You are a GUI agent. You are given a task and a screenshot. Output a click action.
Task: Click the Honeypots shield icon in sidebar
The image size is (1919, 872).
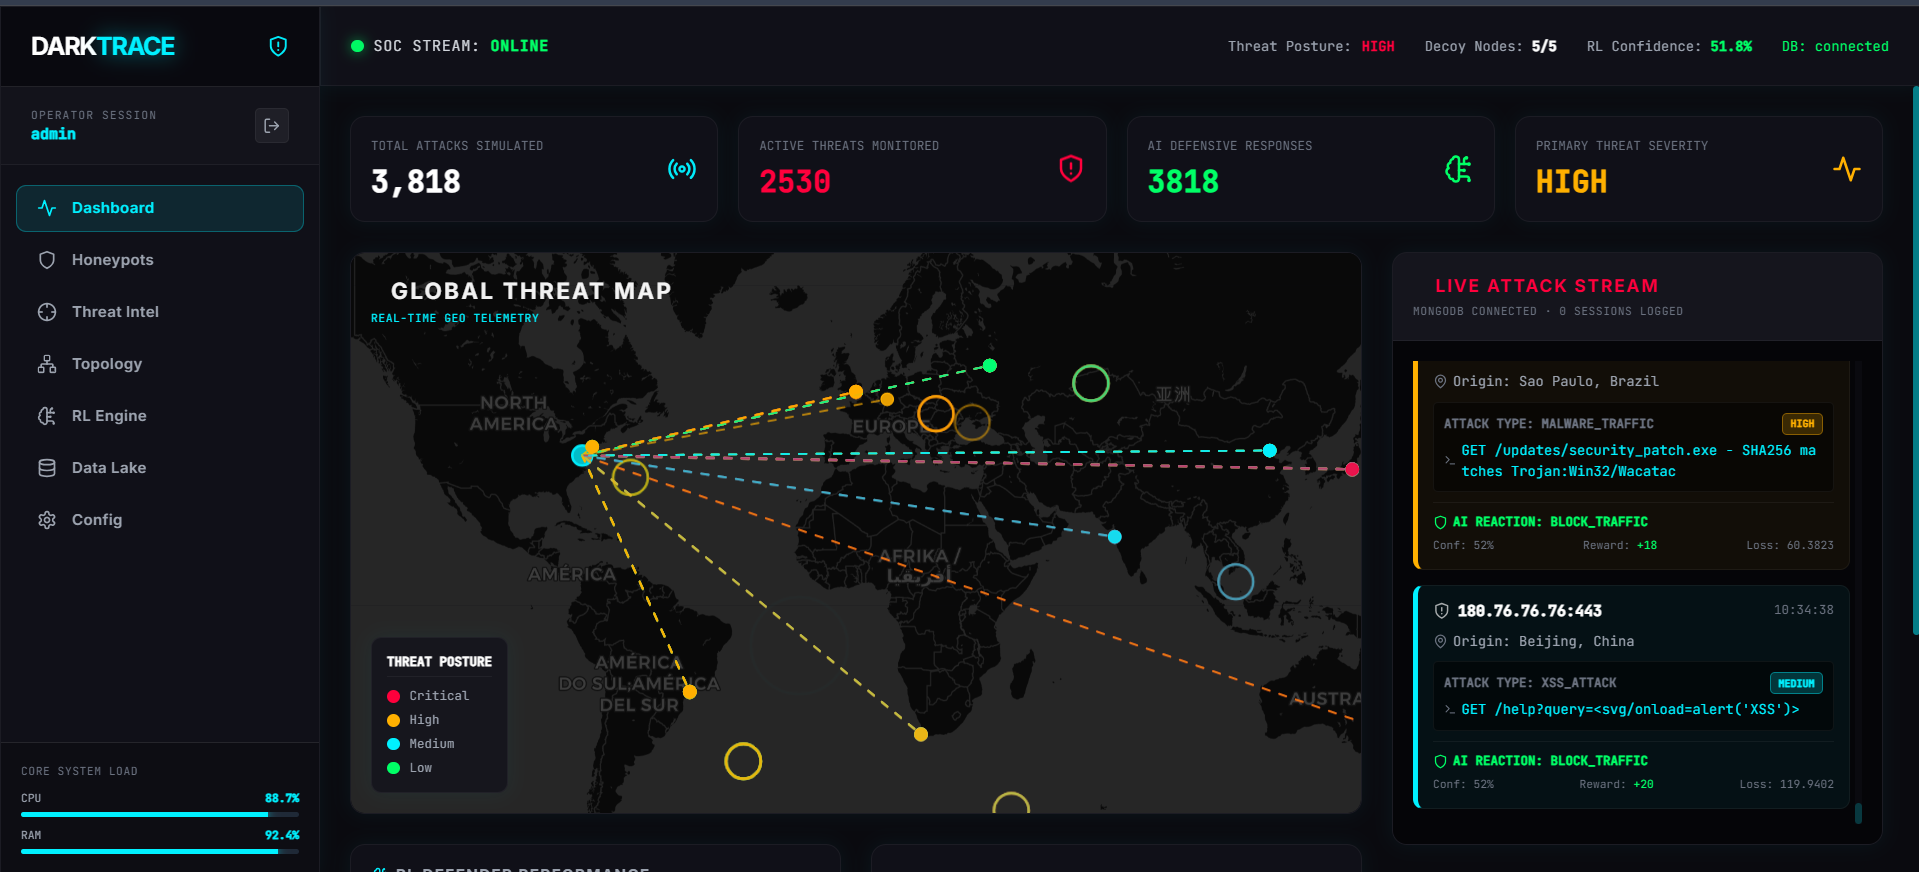[x=47, y=260]
